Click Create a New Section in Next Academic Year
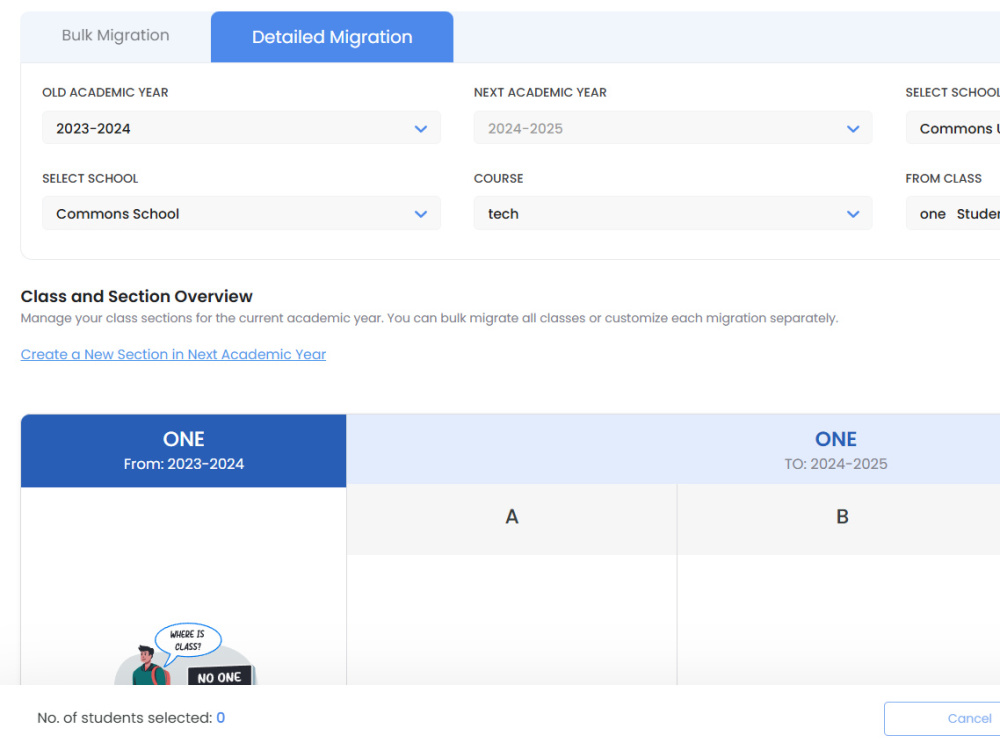1000x750 pixels. [173, 354]
